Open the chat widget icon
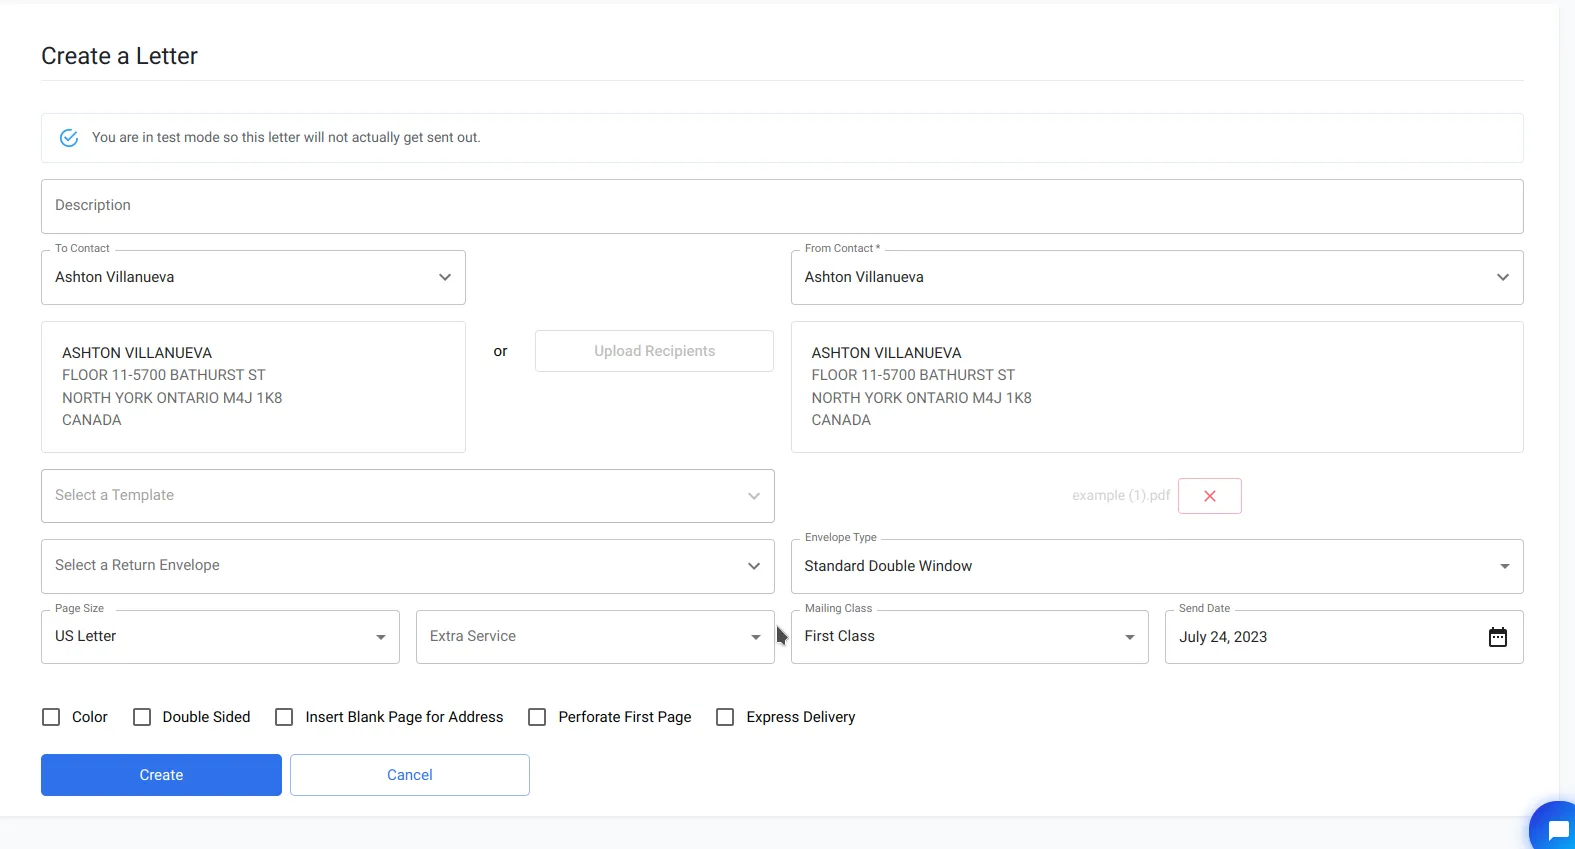 point(1556,829)
